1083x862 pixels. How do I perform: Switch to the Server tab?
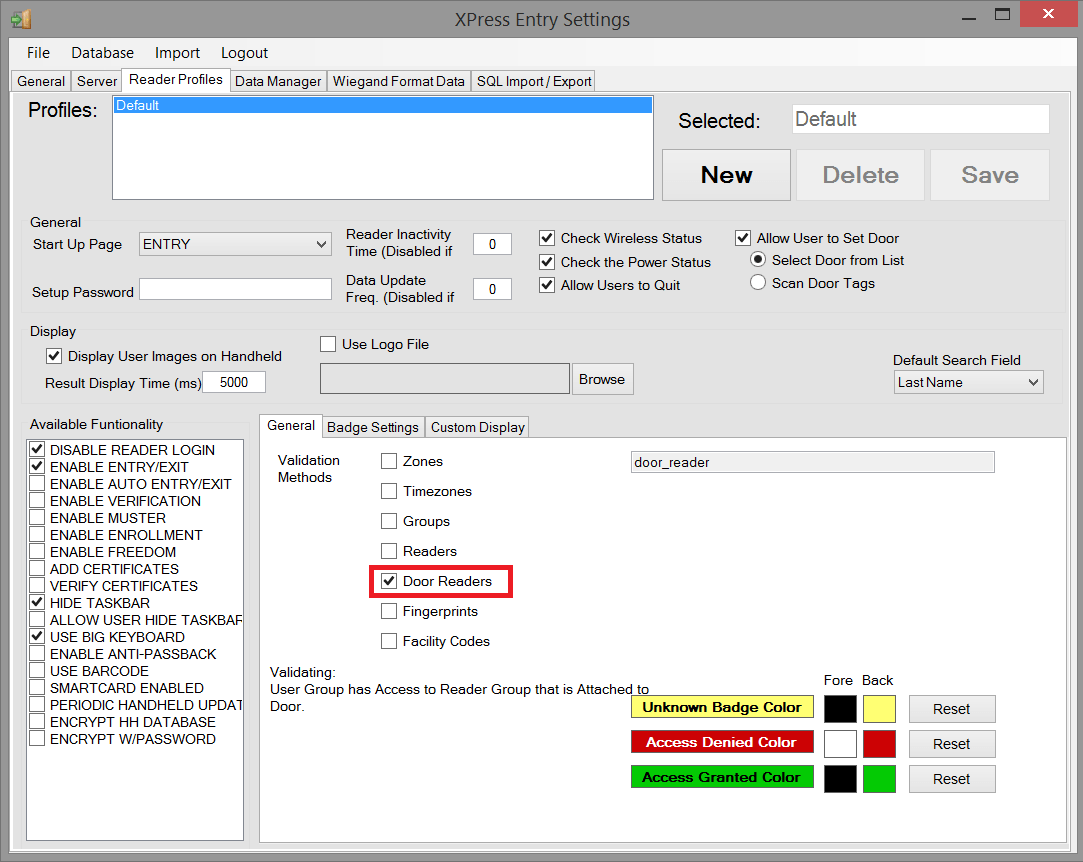97,82
